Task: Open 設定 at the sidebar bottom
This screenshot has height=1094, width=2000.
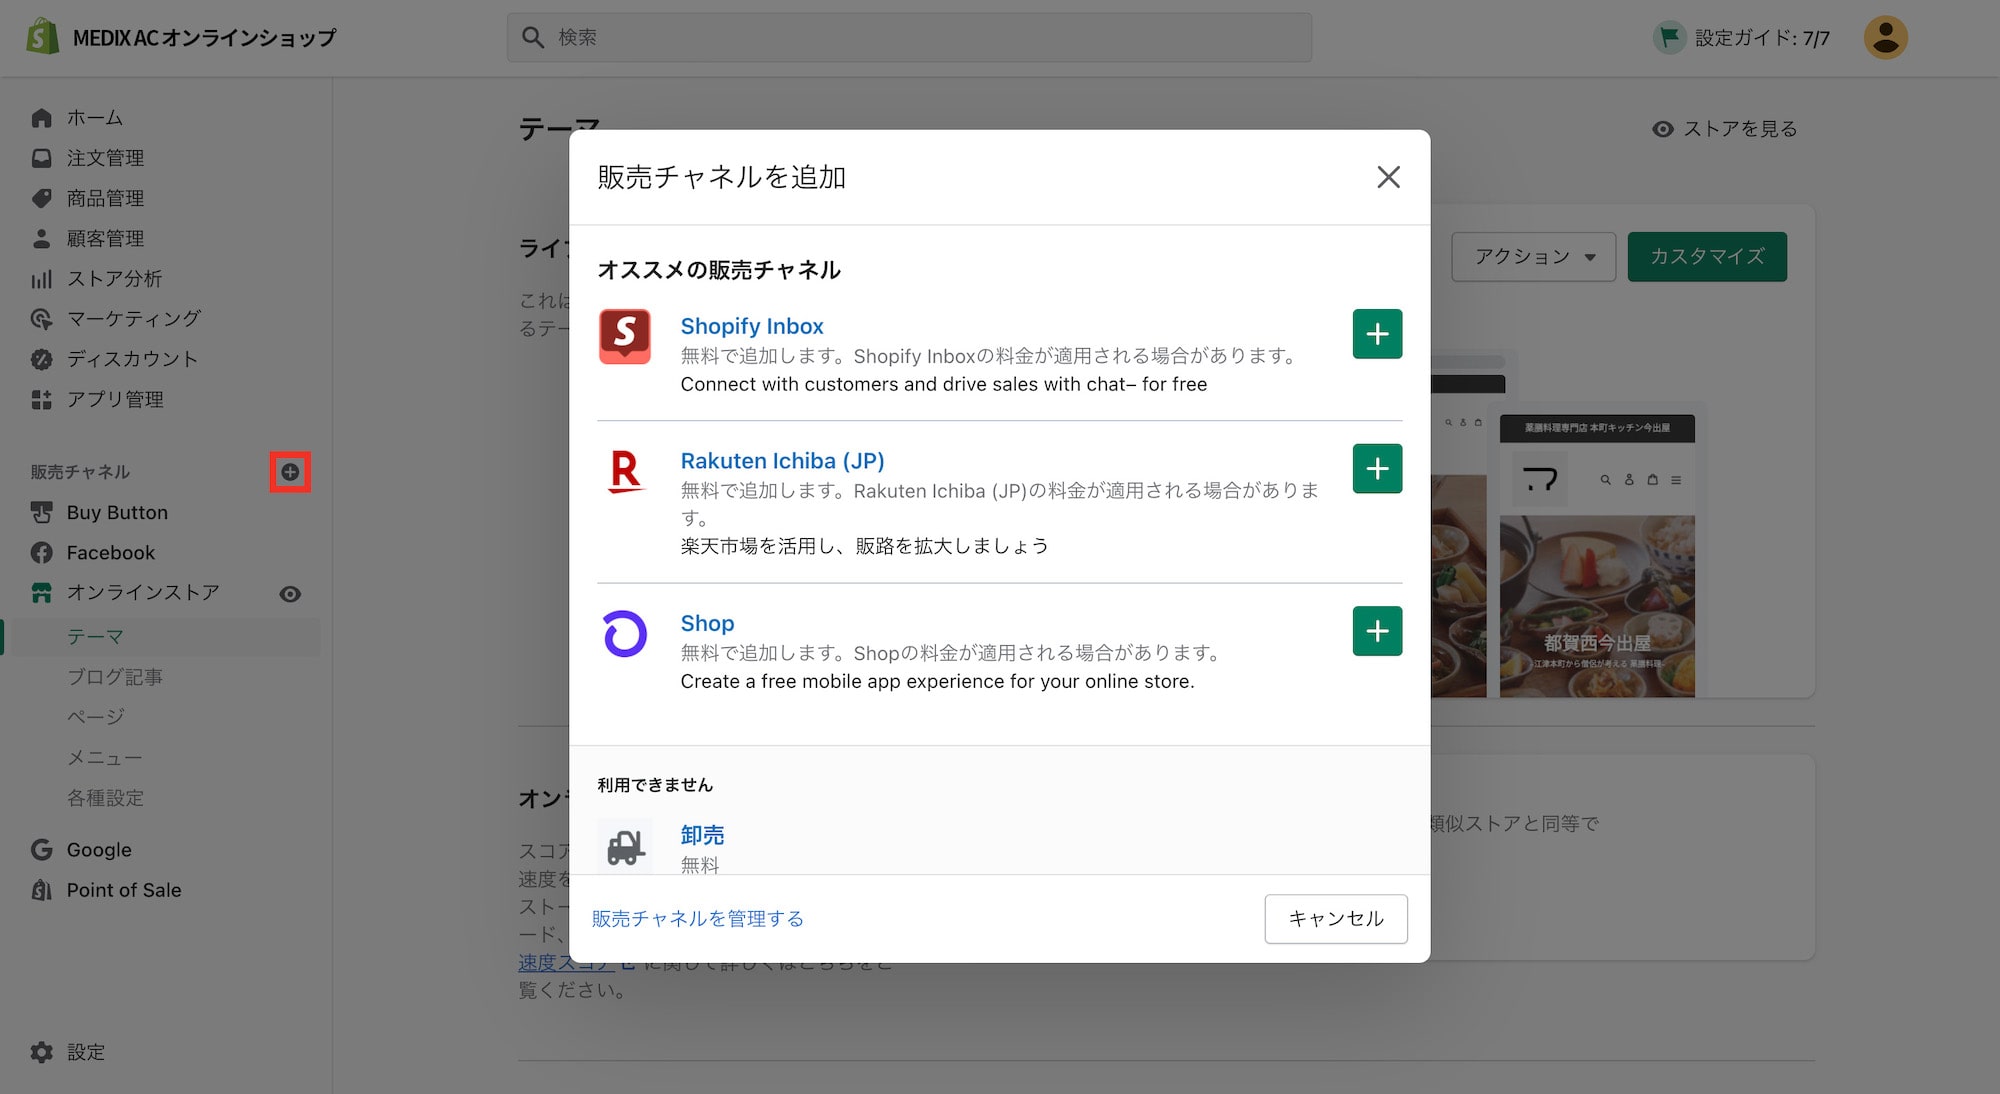Action: (x=85, y=1052)
